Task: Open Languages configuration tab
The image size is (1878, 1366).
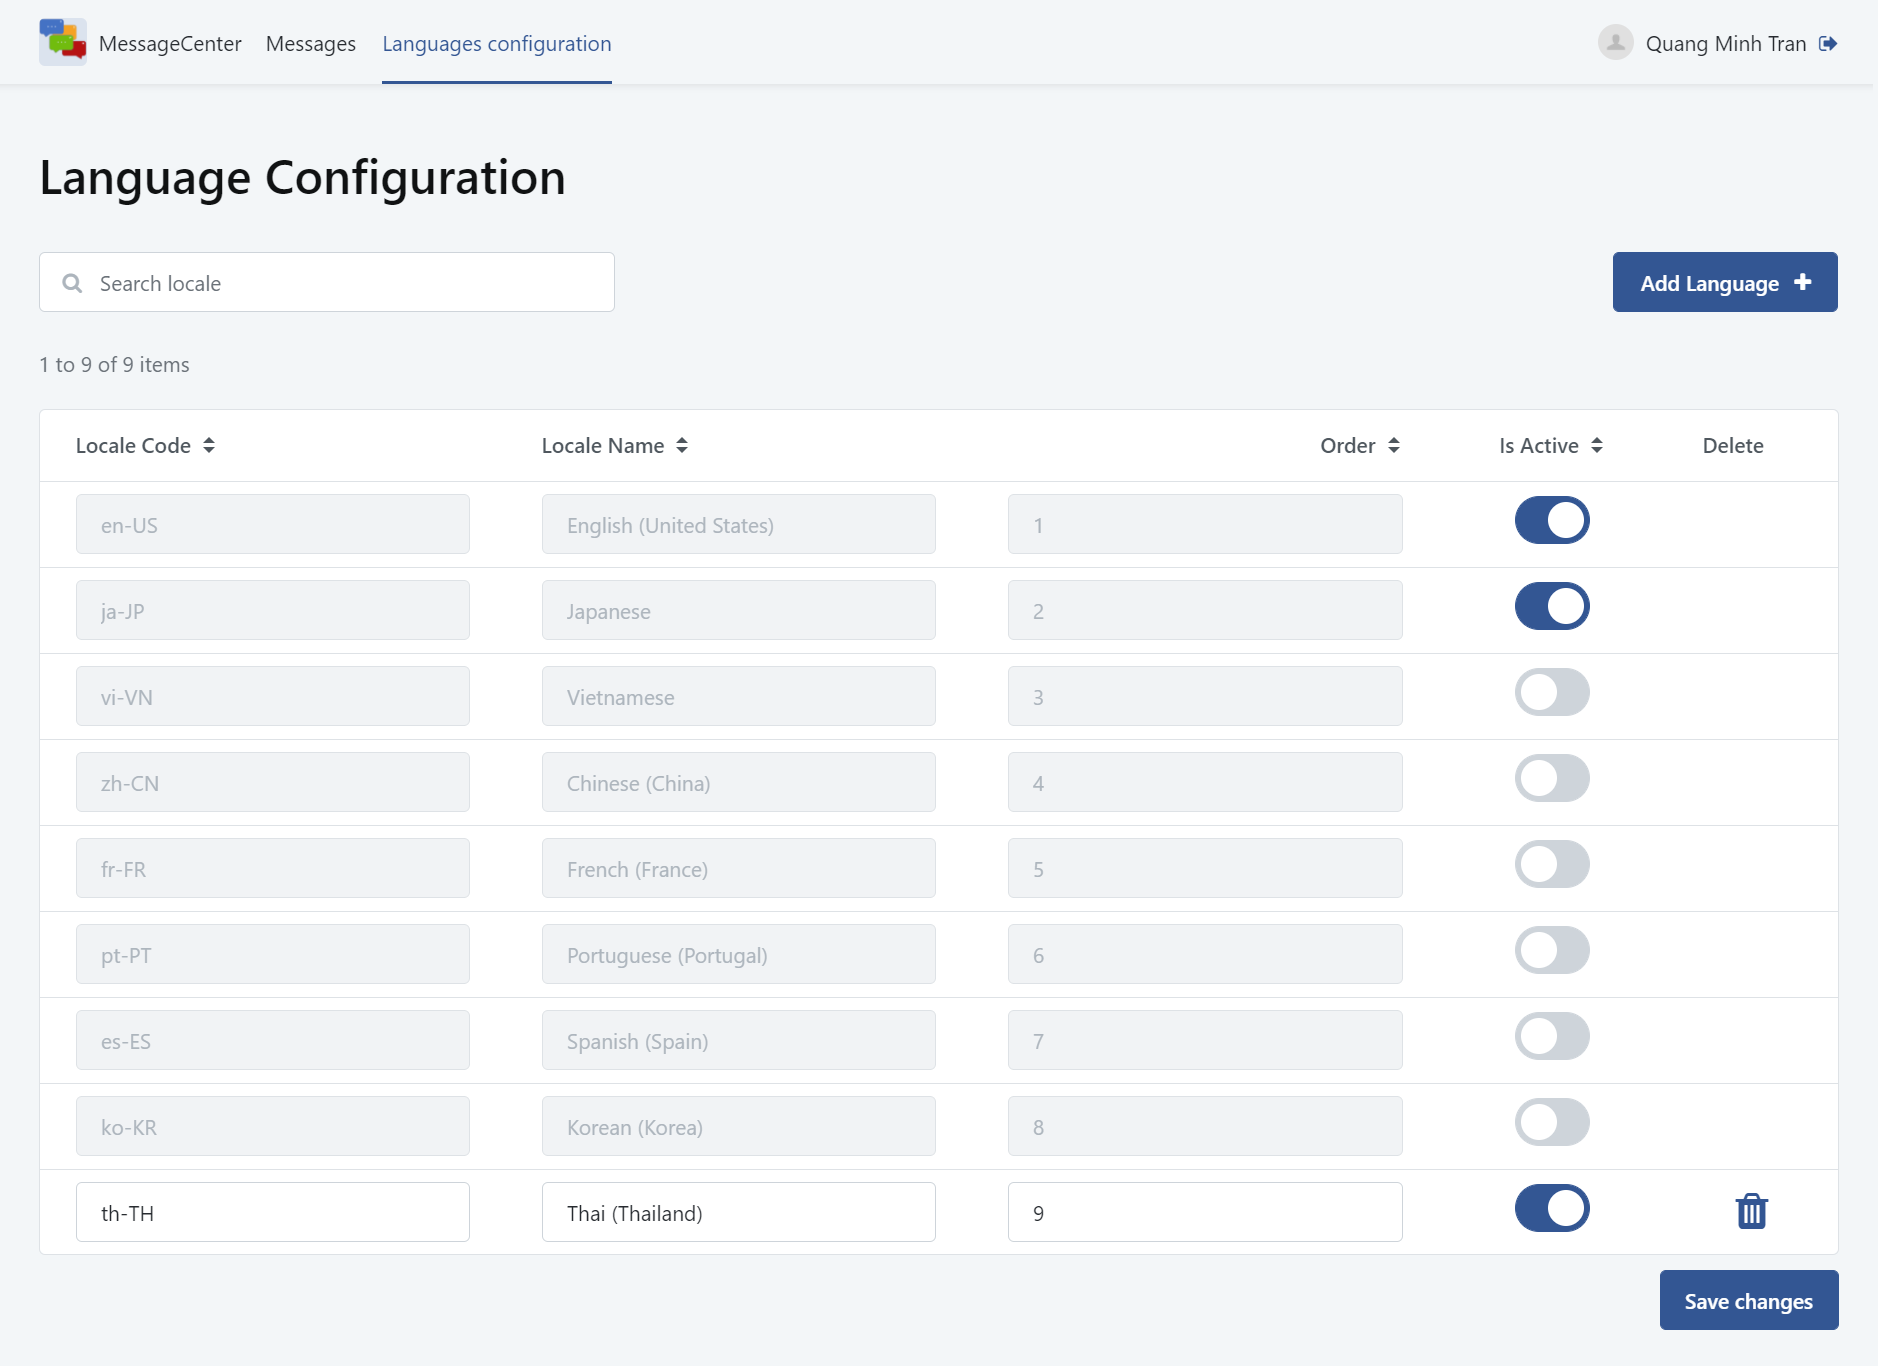Action: coord(497,43)
